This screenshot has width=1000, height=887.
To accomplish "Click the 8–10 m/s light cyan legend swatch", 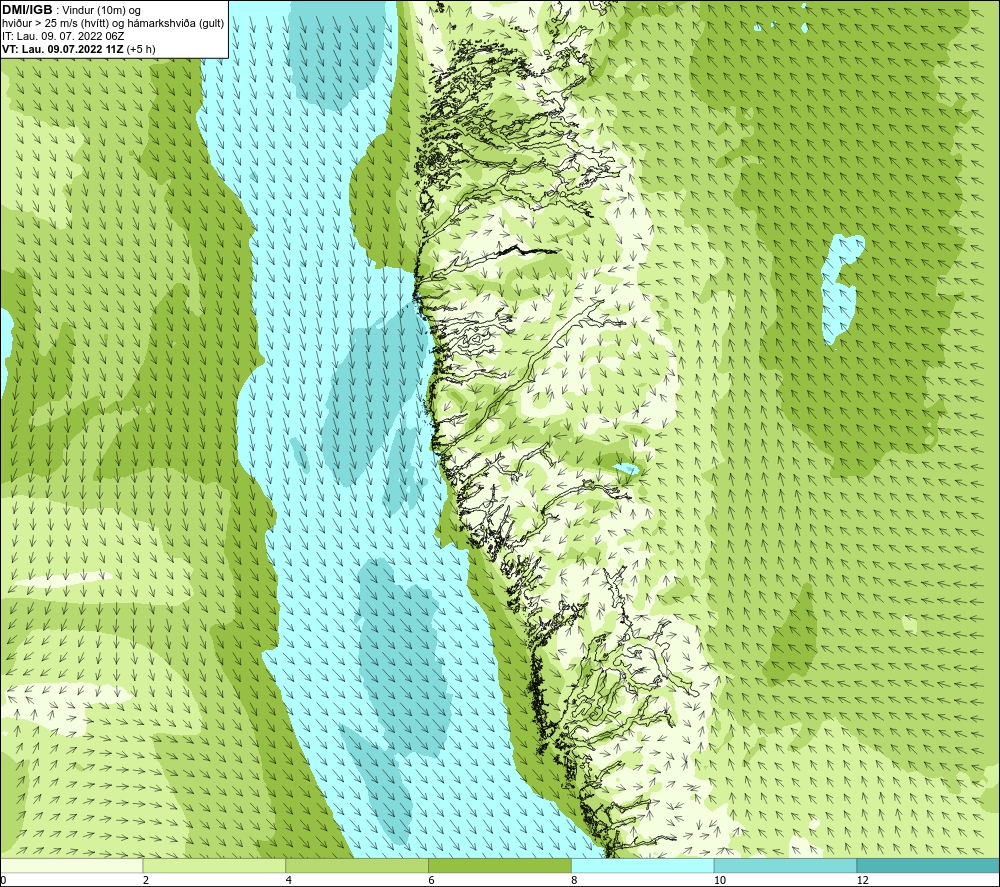I will 643,866.
